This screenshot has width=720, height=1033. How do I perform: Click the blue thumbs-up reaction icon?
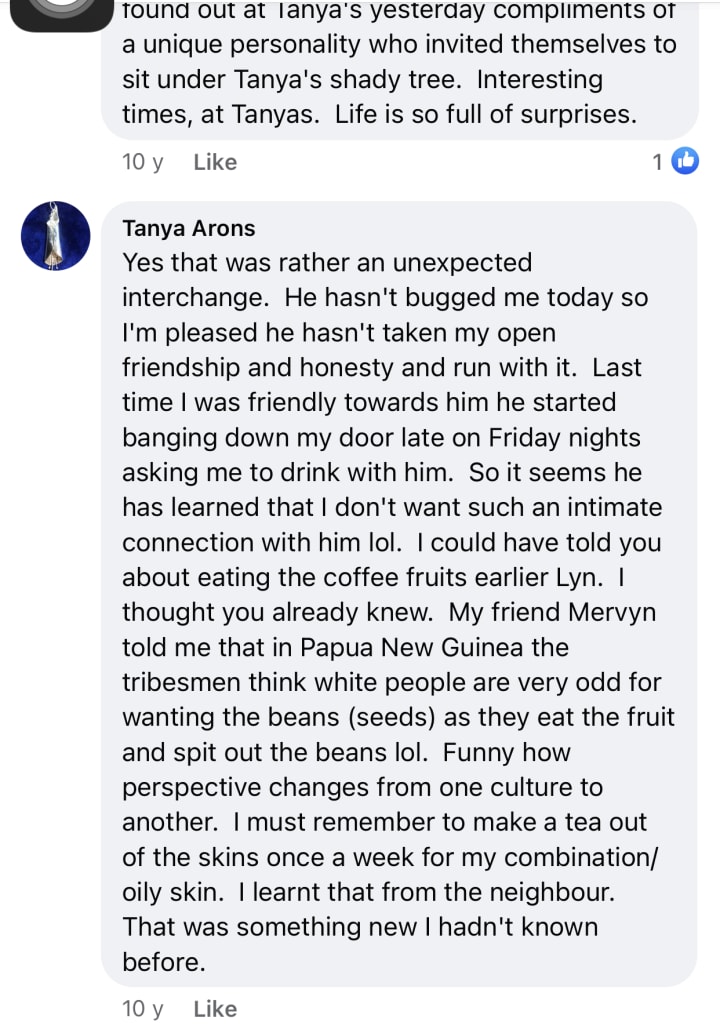coord(685,160)
